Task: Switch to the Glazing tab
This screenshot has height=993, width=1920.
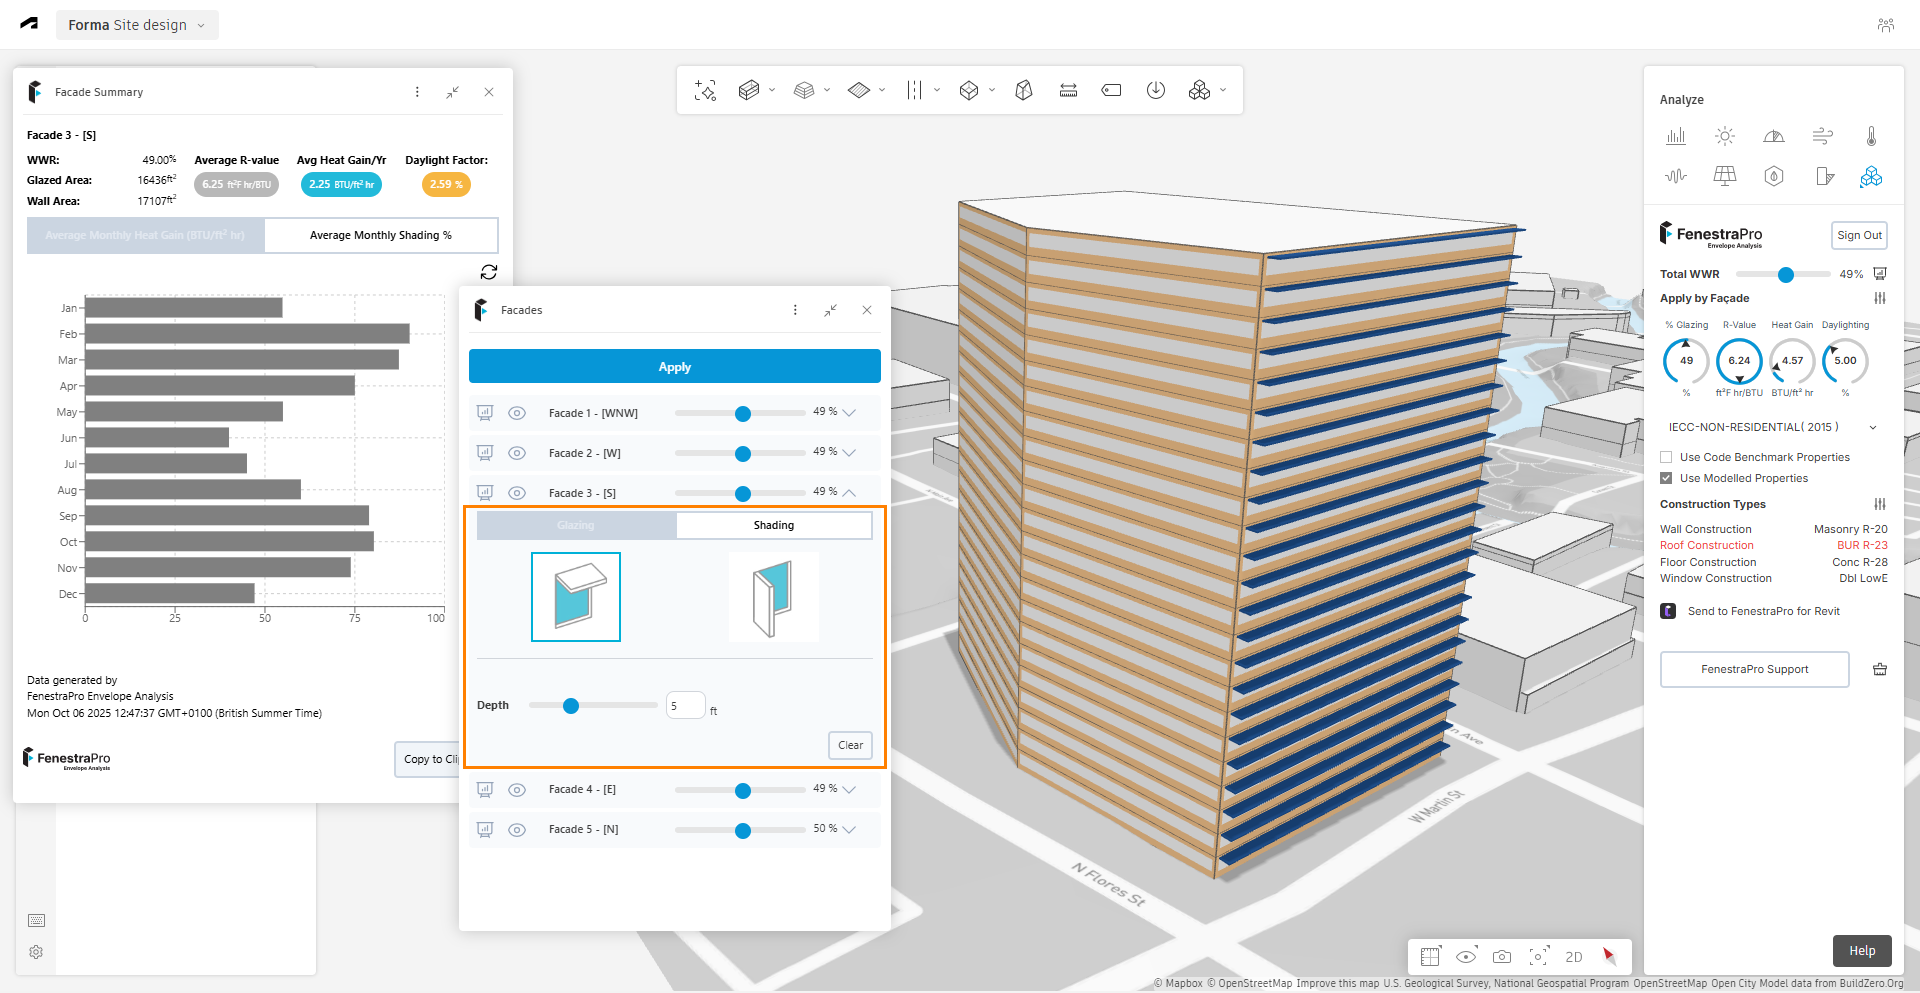Action: click(576, 525)
